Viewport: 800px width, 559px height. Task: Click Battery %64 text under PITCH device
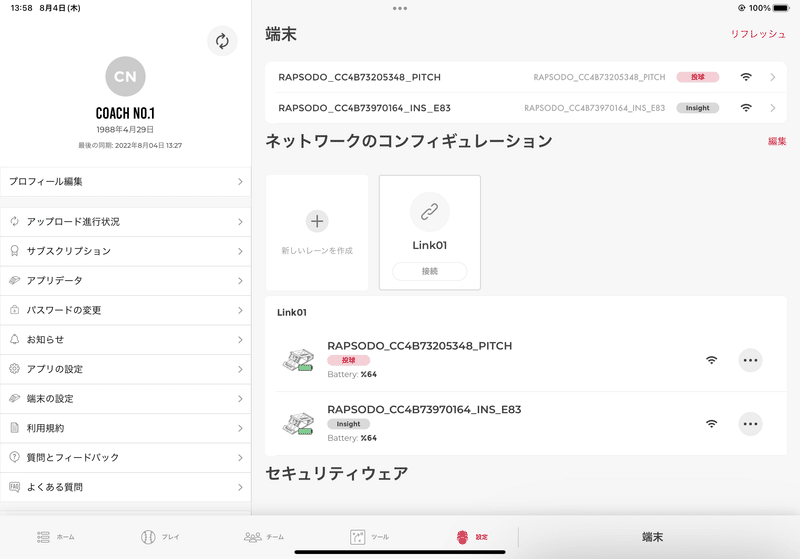point(352,374)
